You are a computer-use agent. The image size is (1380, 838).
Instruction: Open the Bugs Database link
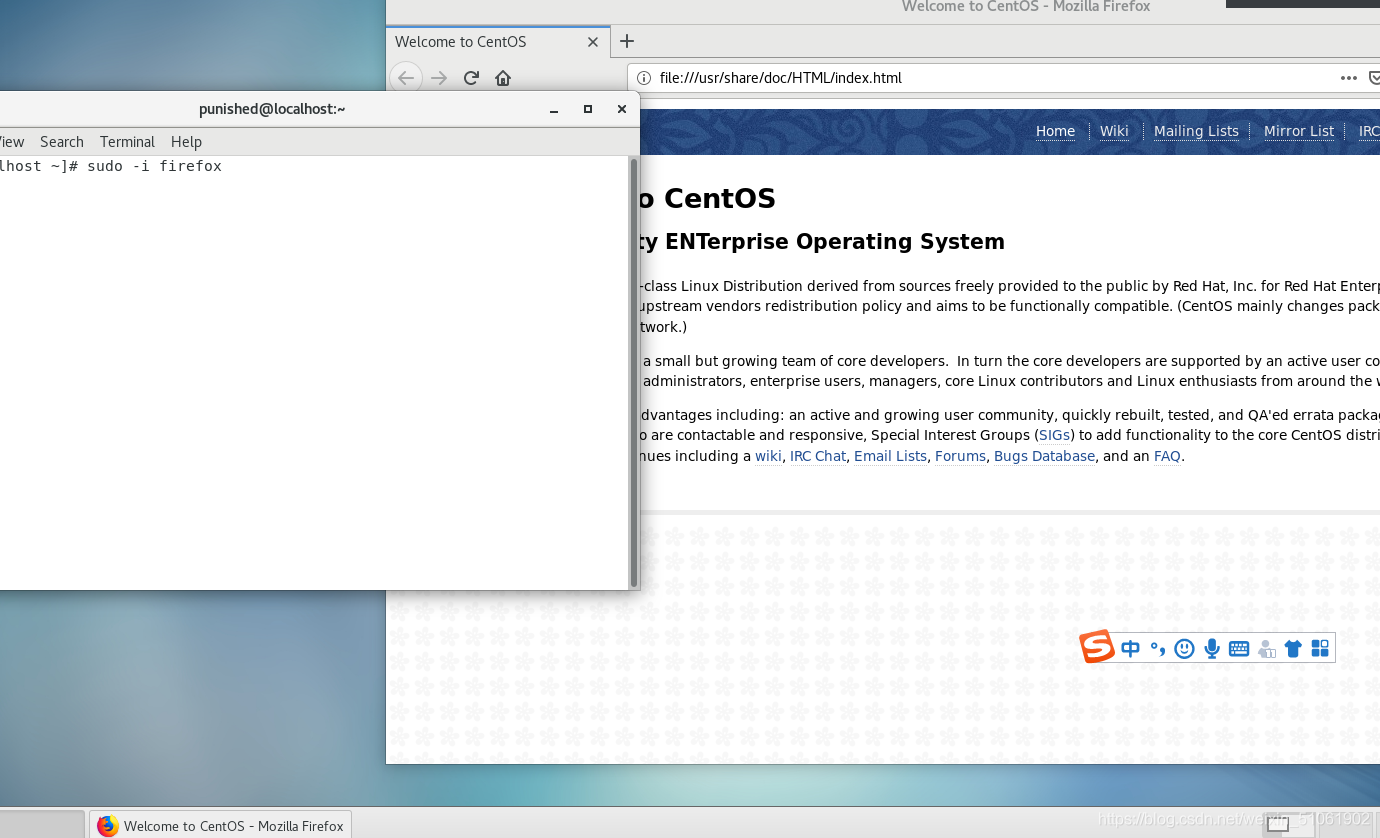click(x=1044, y=456)
